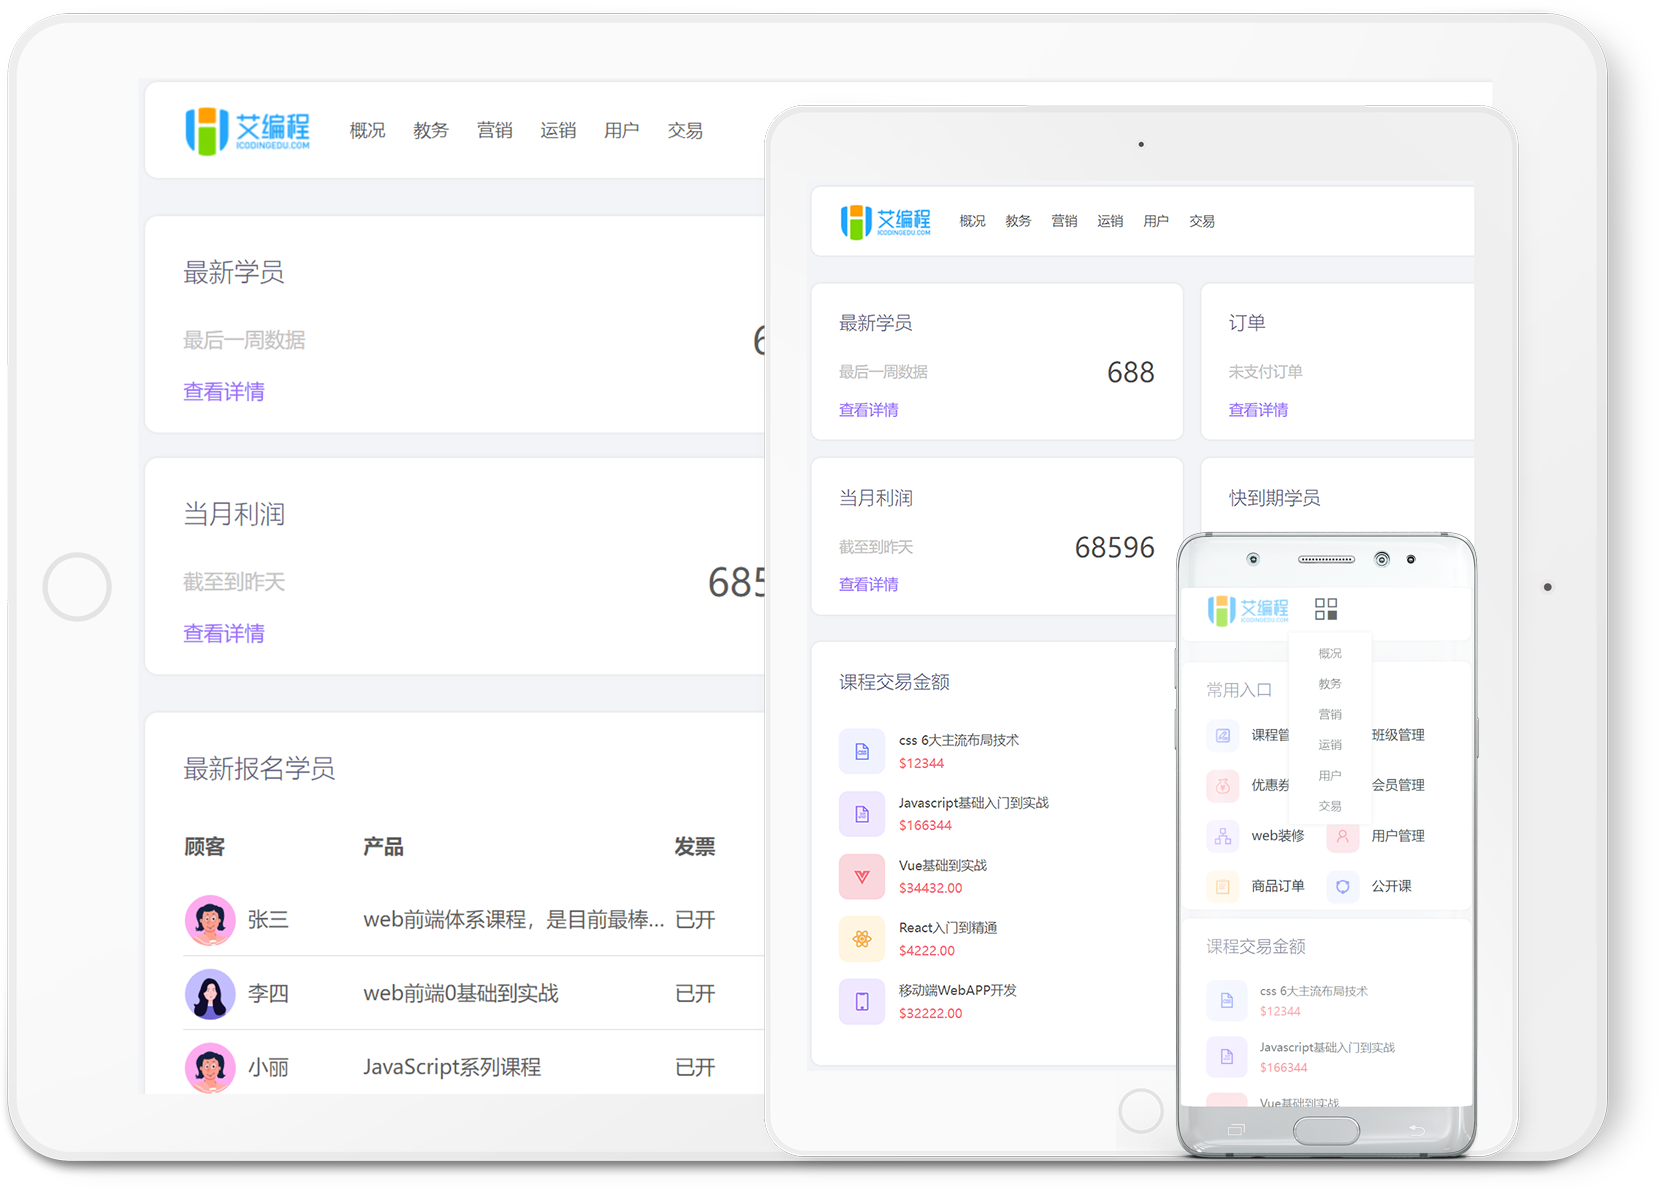Open 教务 in the large tablet navigation
Viewport: 1658px width, 1192px height.
[431, 131]
